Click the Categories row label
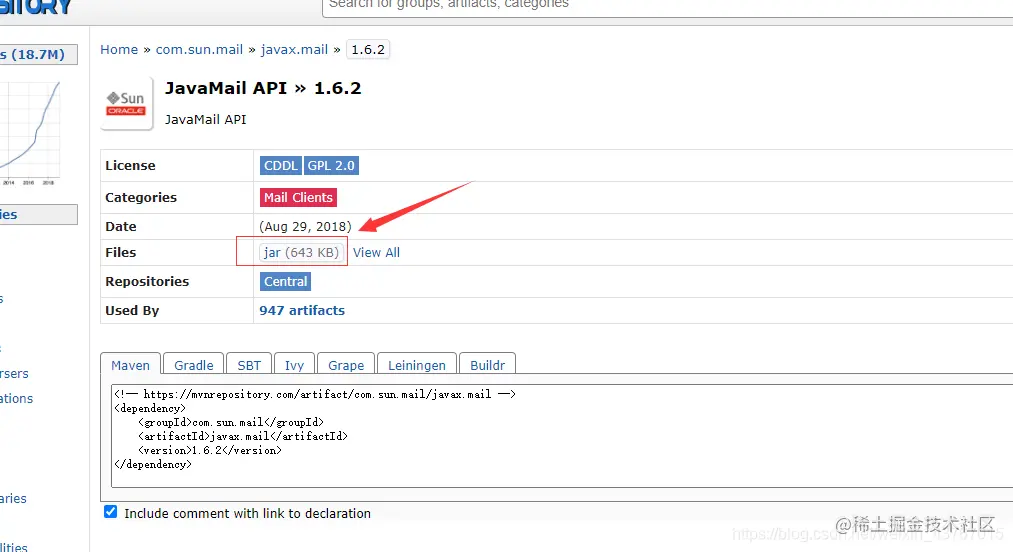1013x552 pixels. pos(141,198)
